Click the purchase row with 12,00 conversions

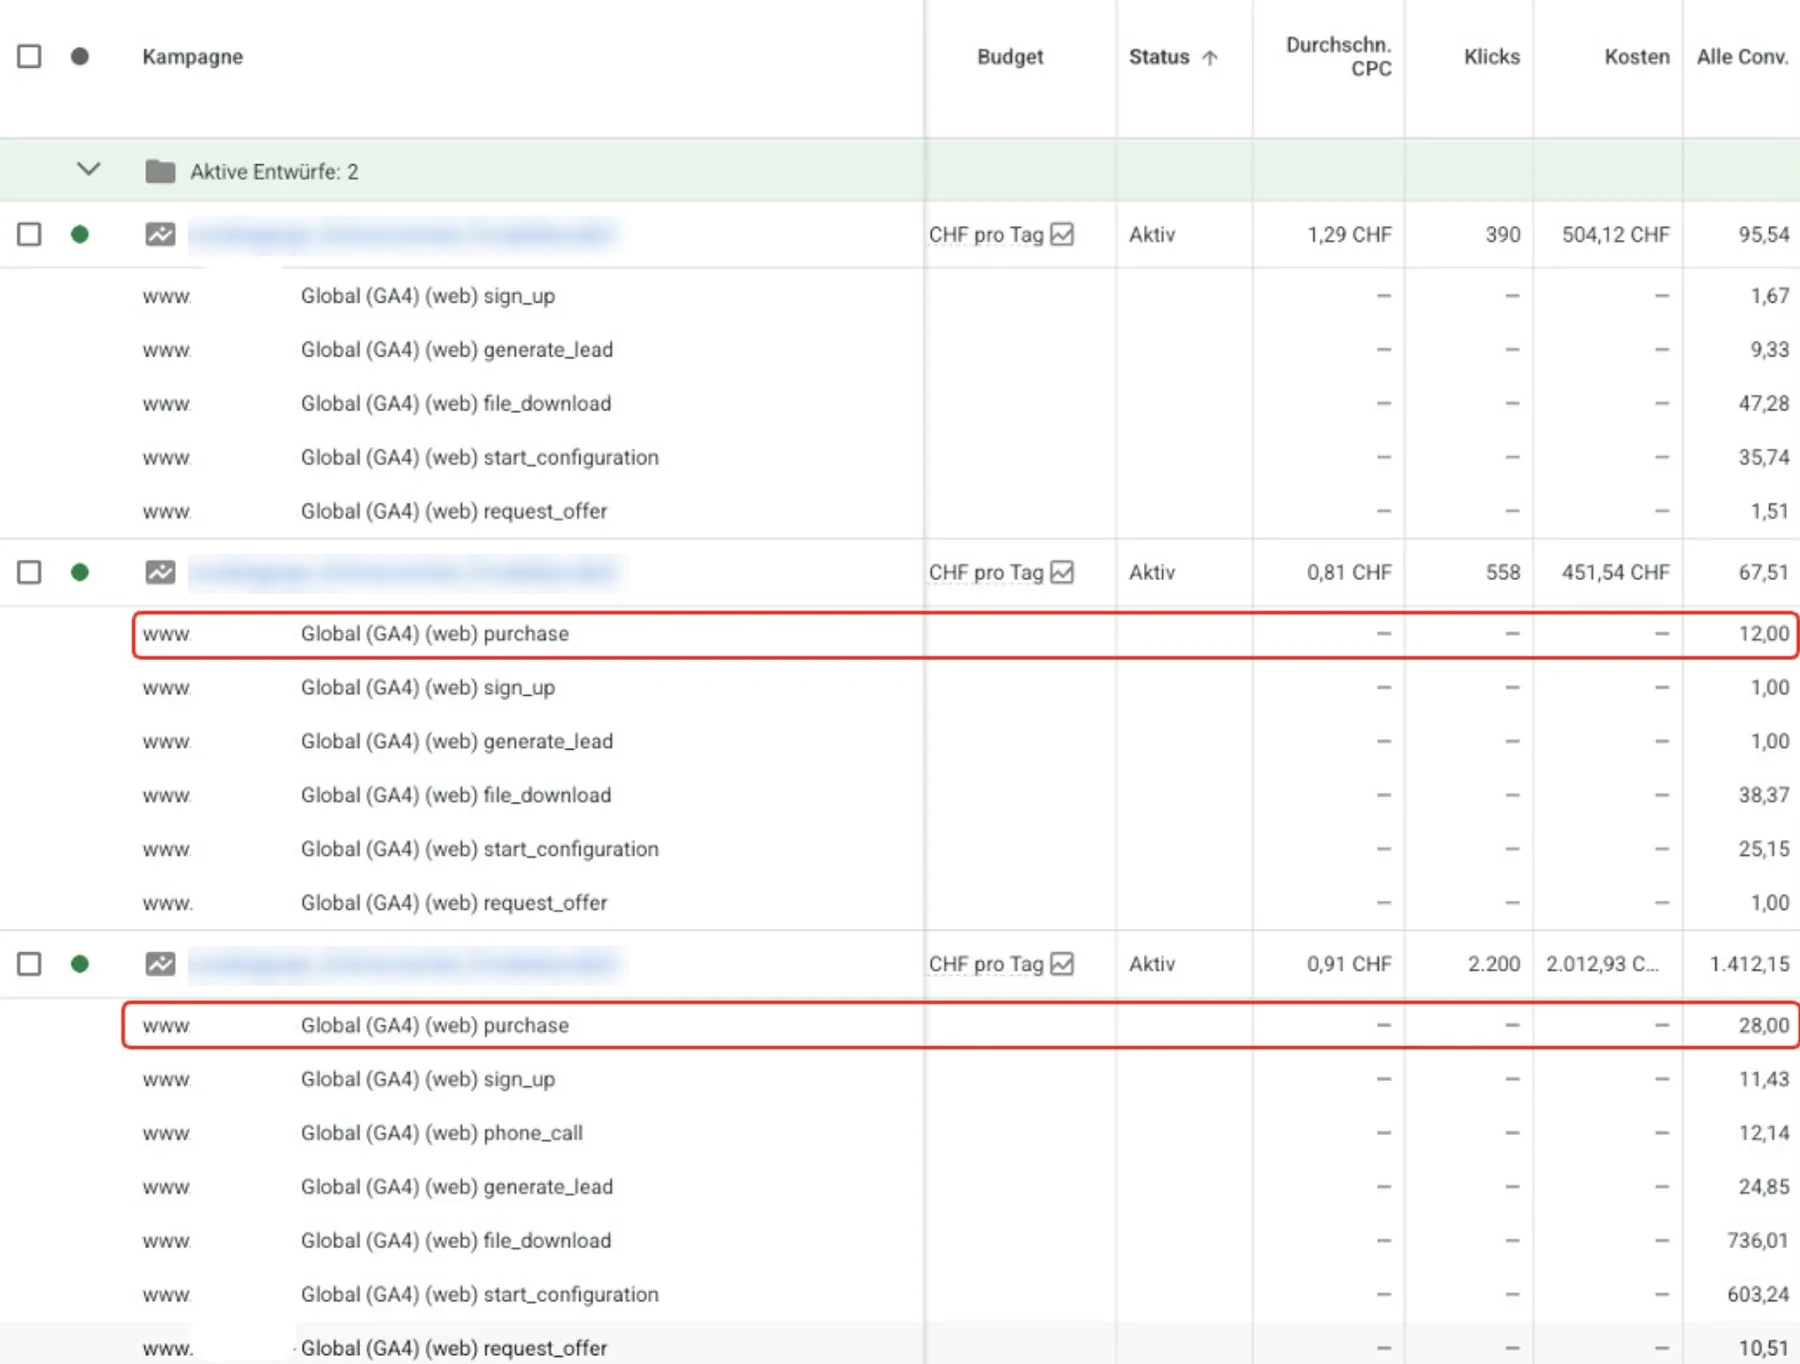click(x=965, y=634)
